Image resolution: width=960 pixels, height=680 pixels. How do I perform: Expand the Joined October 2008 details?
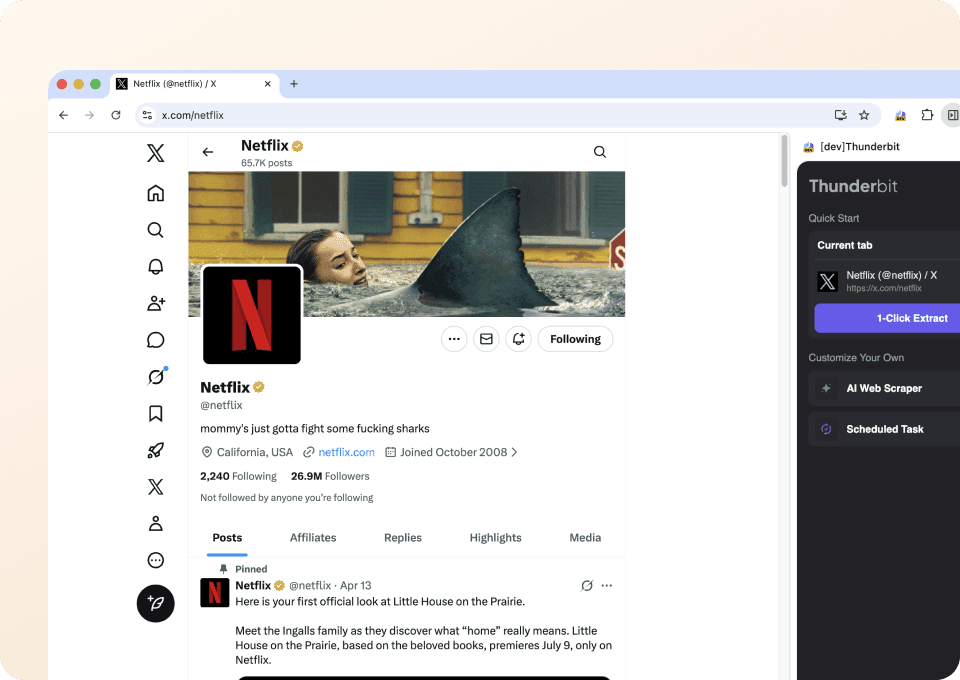(x=453, y=452)
